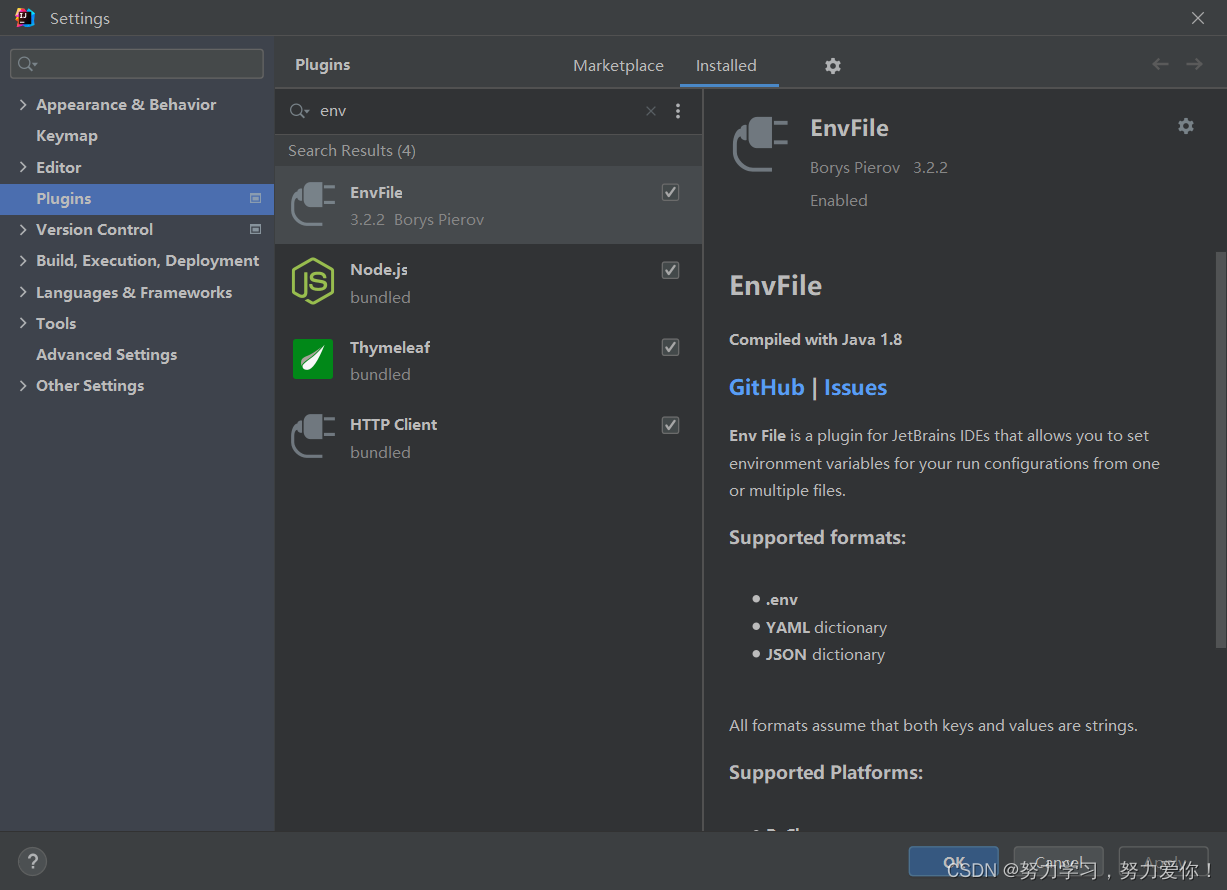The width and height of the screenshot is (1227, 890).
Task: Select the Thymeleaf plugin name
Action: [390, 347]
